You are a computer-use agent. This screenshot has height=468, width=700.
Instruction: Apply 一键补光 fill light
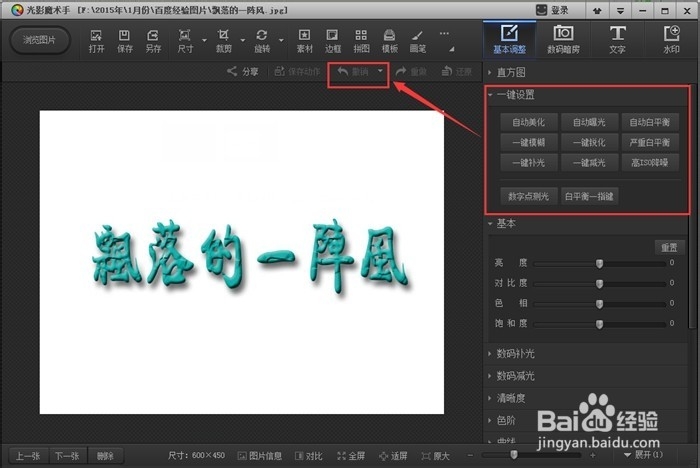529,163
